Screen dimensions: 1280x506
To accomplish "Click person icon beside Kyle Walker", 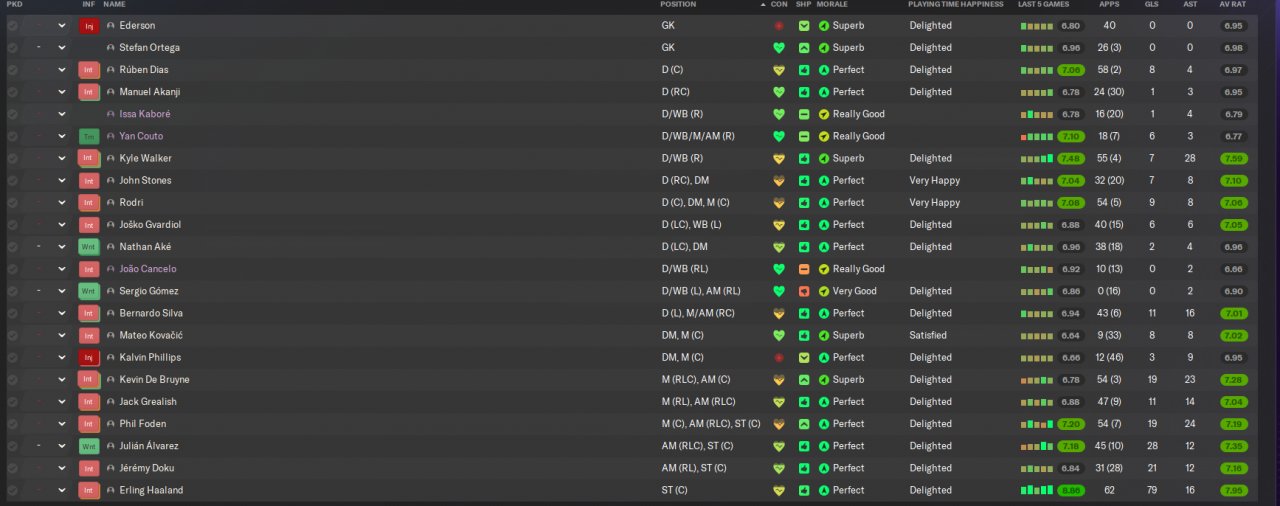I will (110, 159).
